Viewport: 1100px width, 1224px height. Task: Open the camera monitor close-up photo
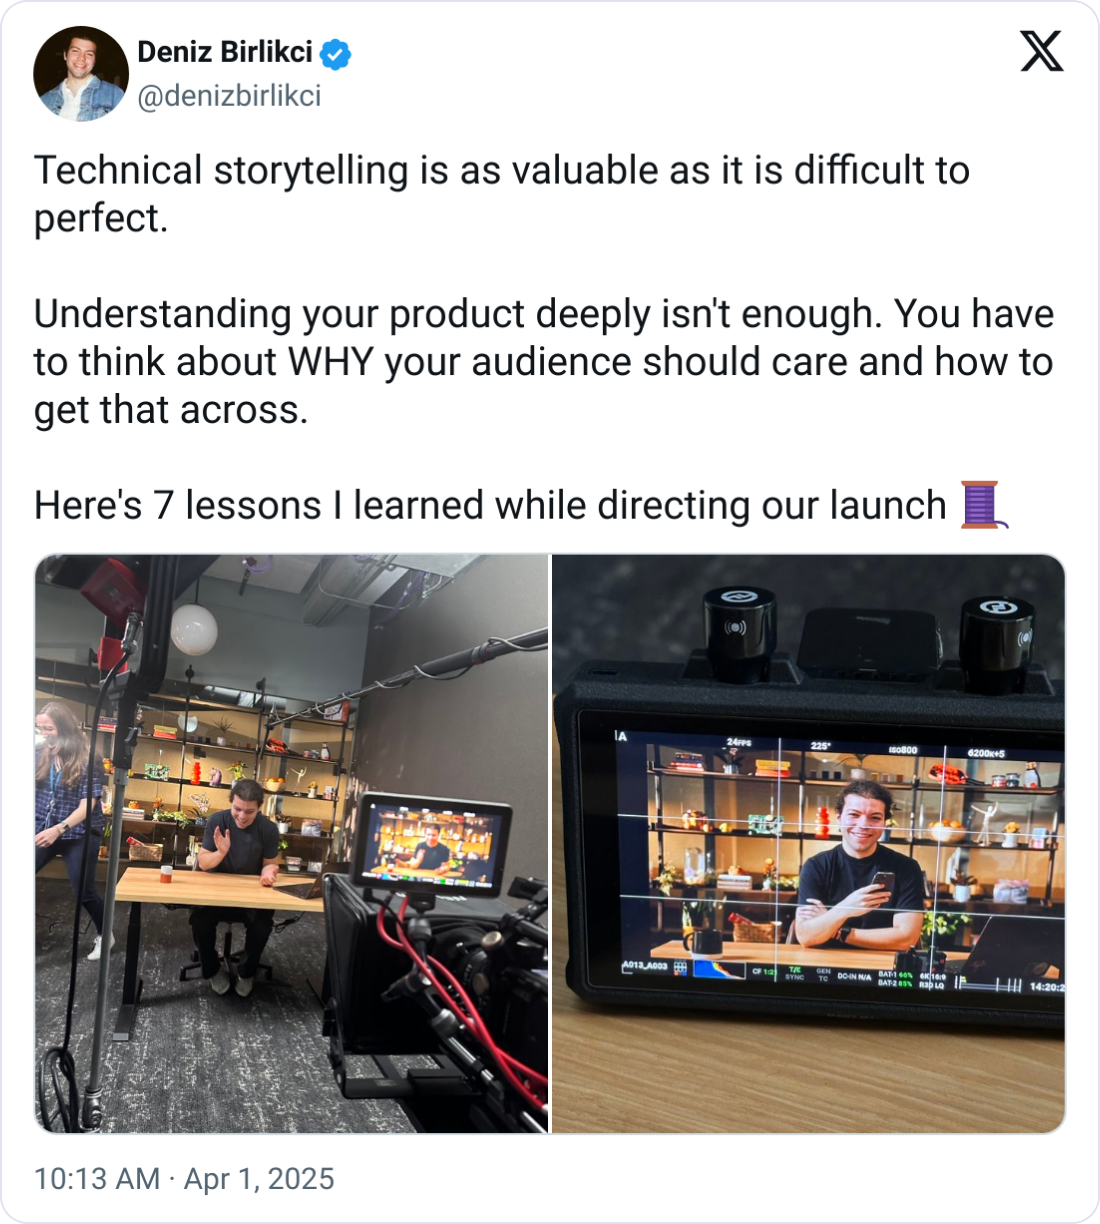tap(809, 844)
